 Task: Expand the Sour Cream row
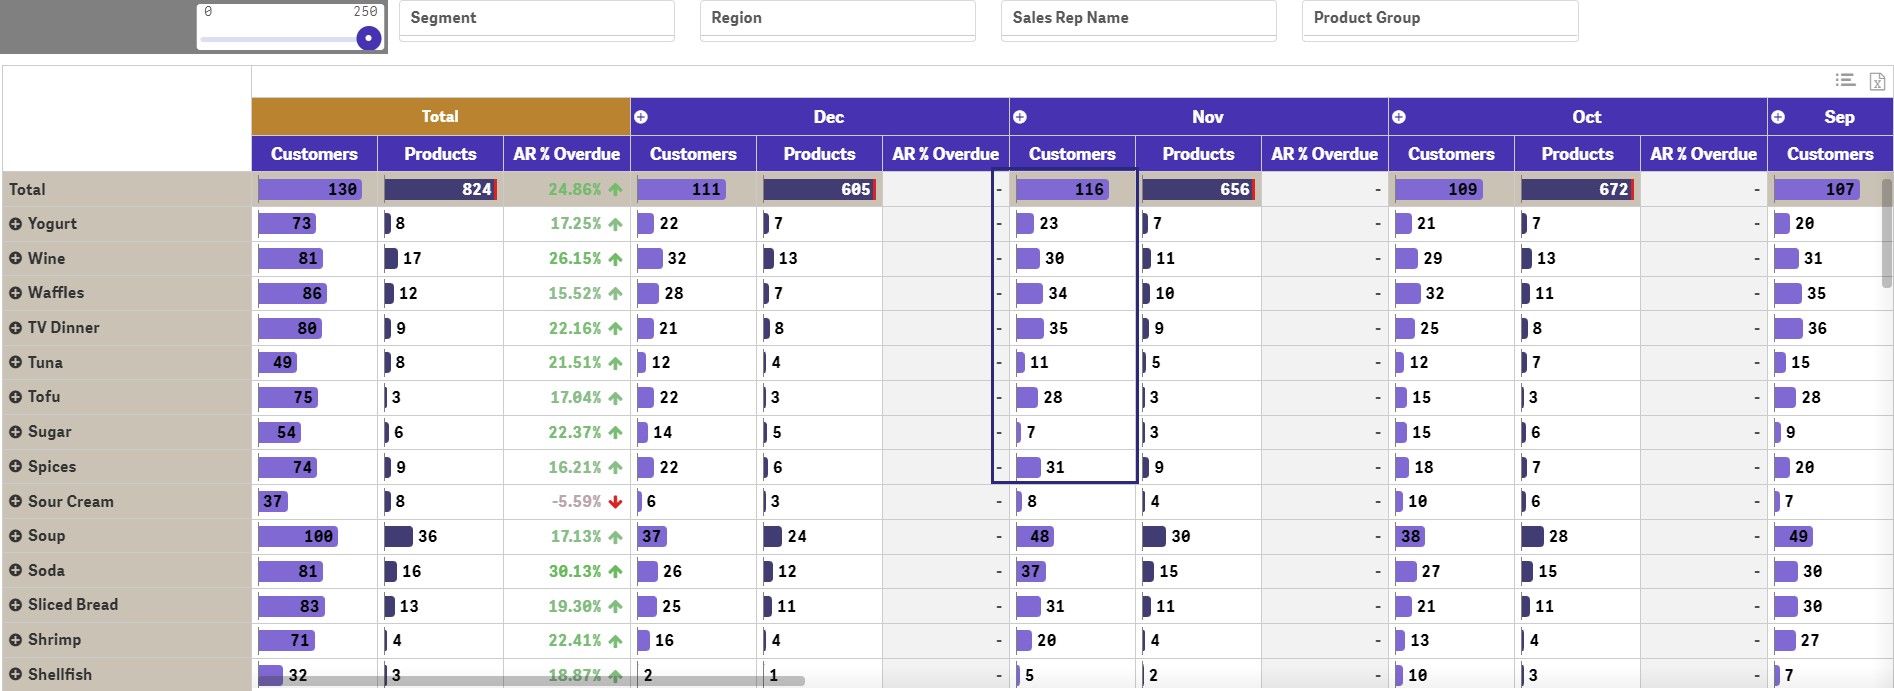15,502
